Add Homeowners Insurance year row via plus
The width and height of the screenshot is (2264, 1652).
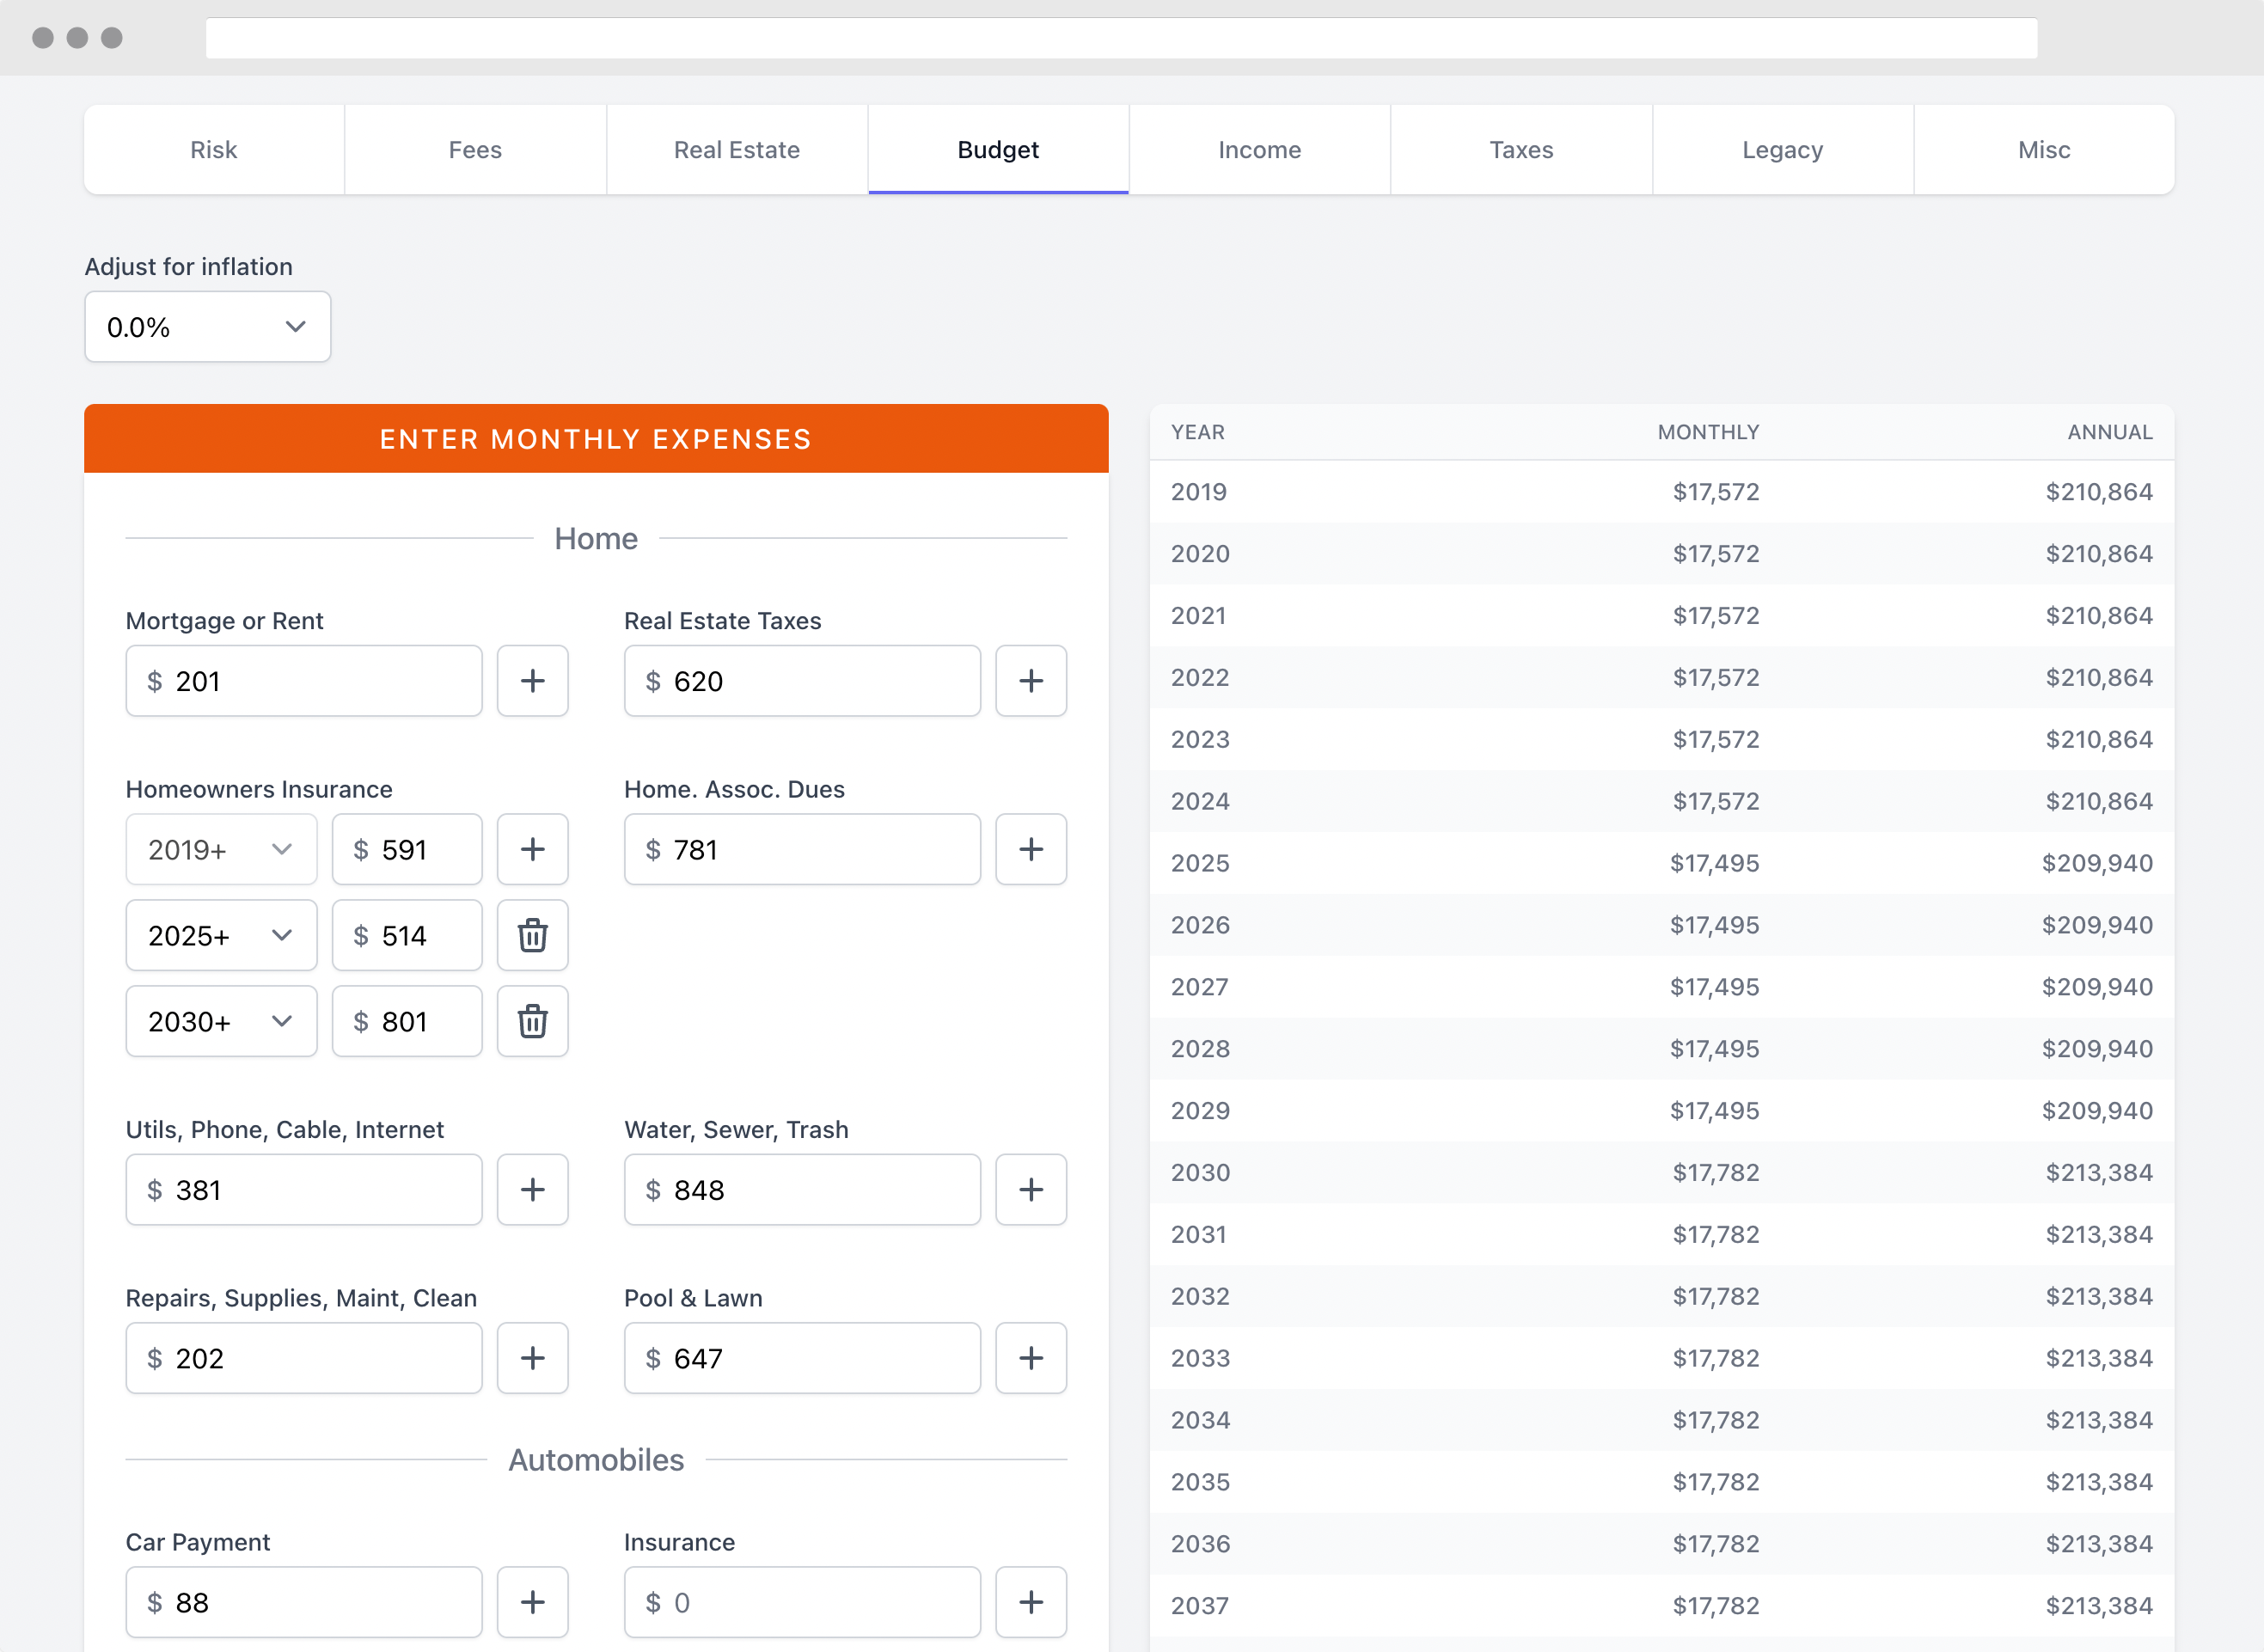[x=532, y=849]
